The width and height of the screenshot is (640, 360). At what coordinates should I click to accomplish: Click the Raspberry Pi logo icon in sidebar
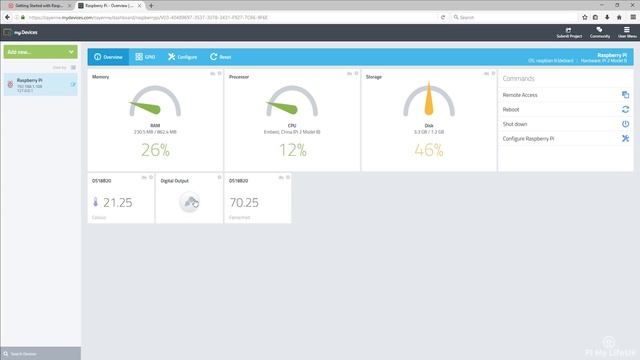(10, 84)
